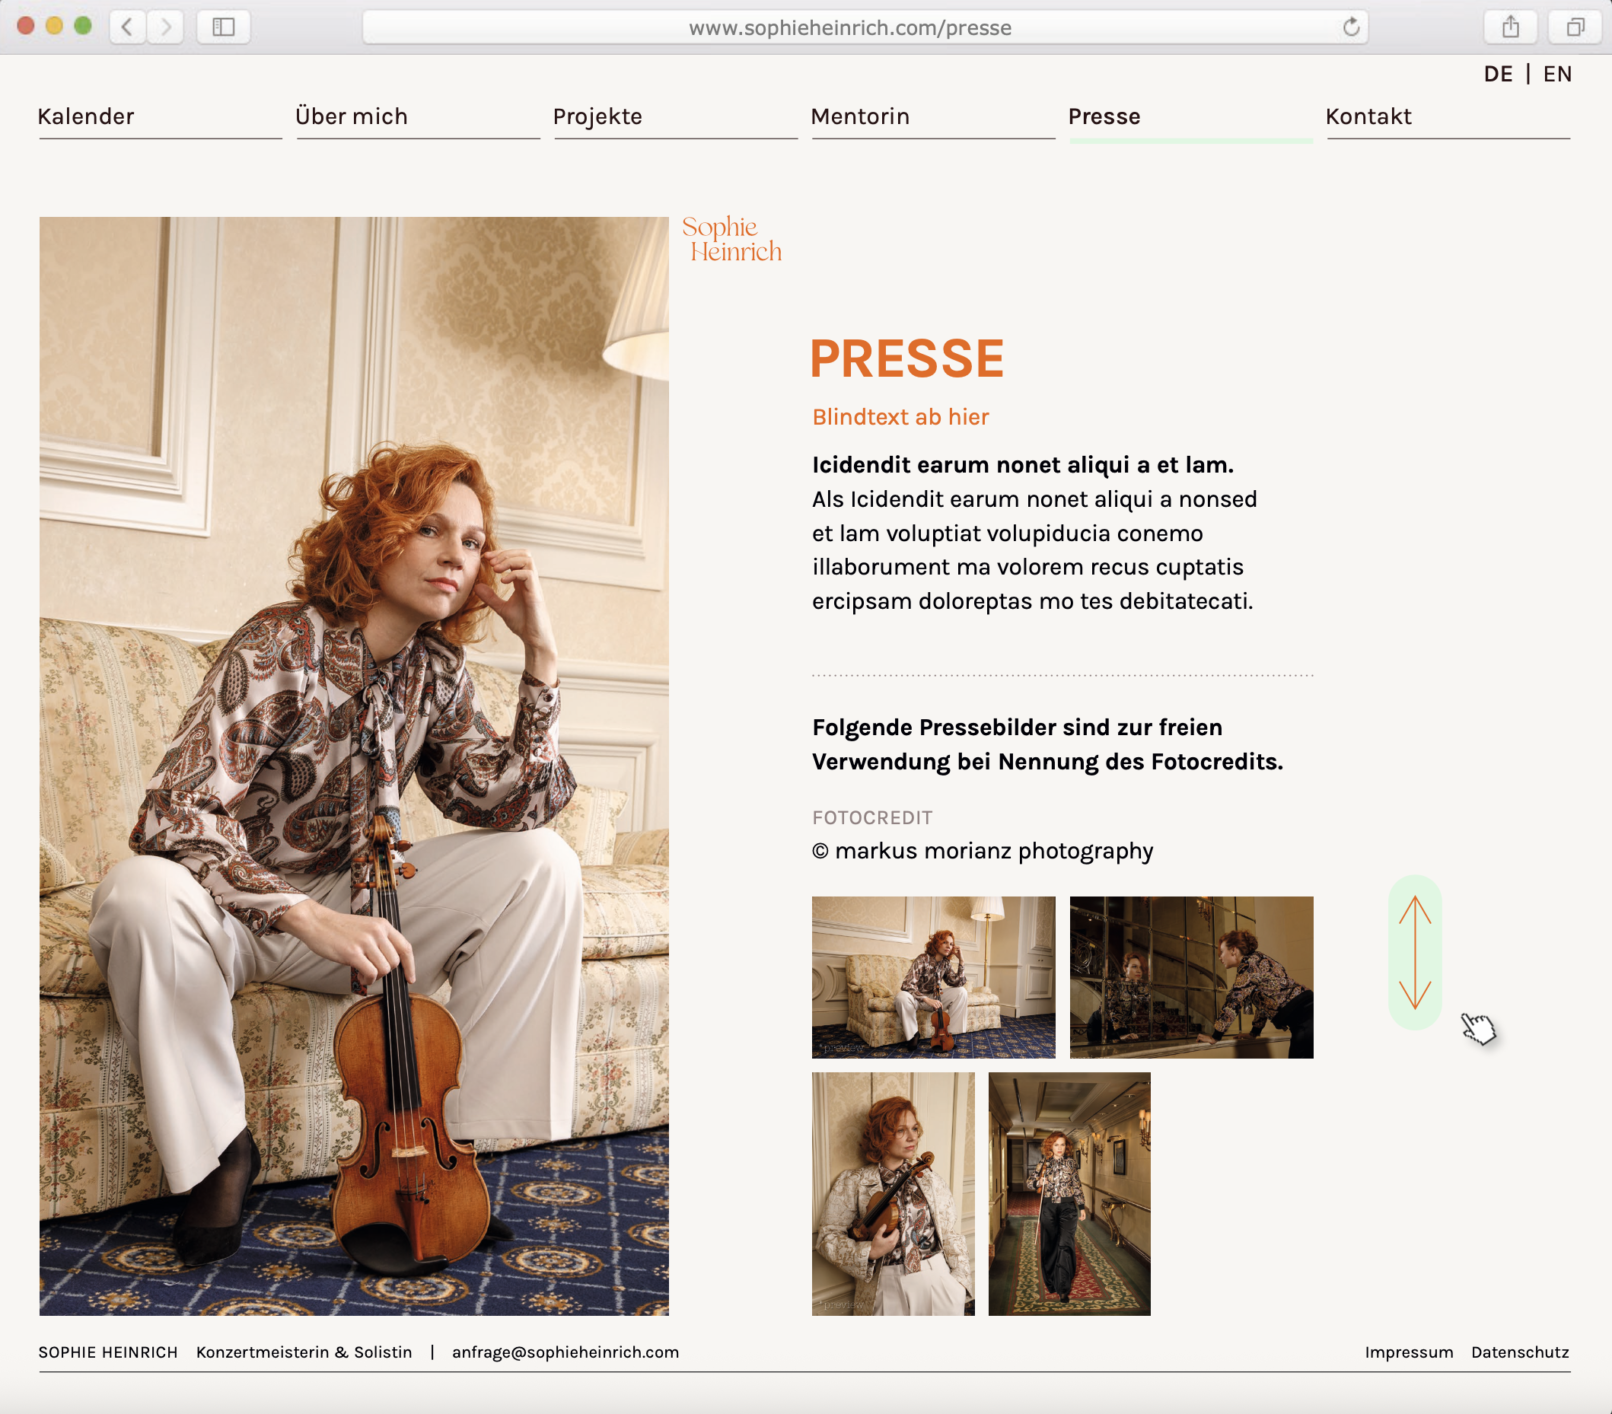Open the Impressum link in footer
The height and width of the screenshot is (1414, 1612).
click(1409, 1352)
